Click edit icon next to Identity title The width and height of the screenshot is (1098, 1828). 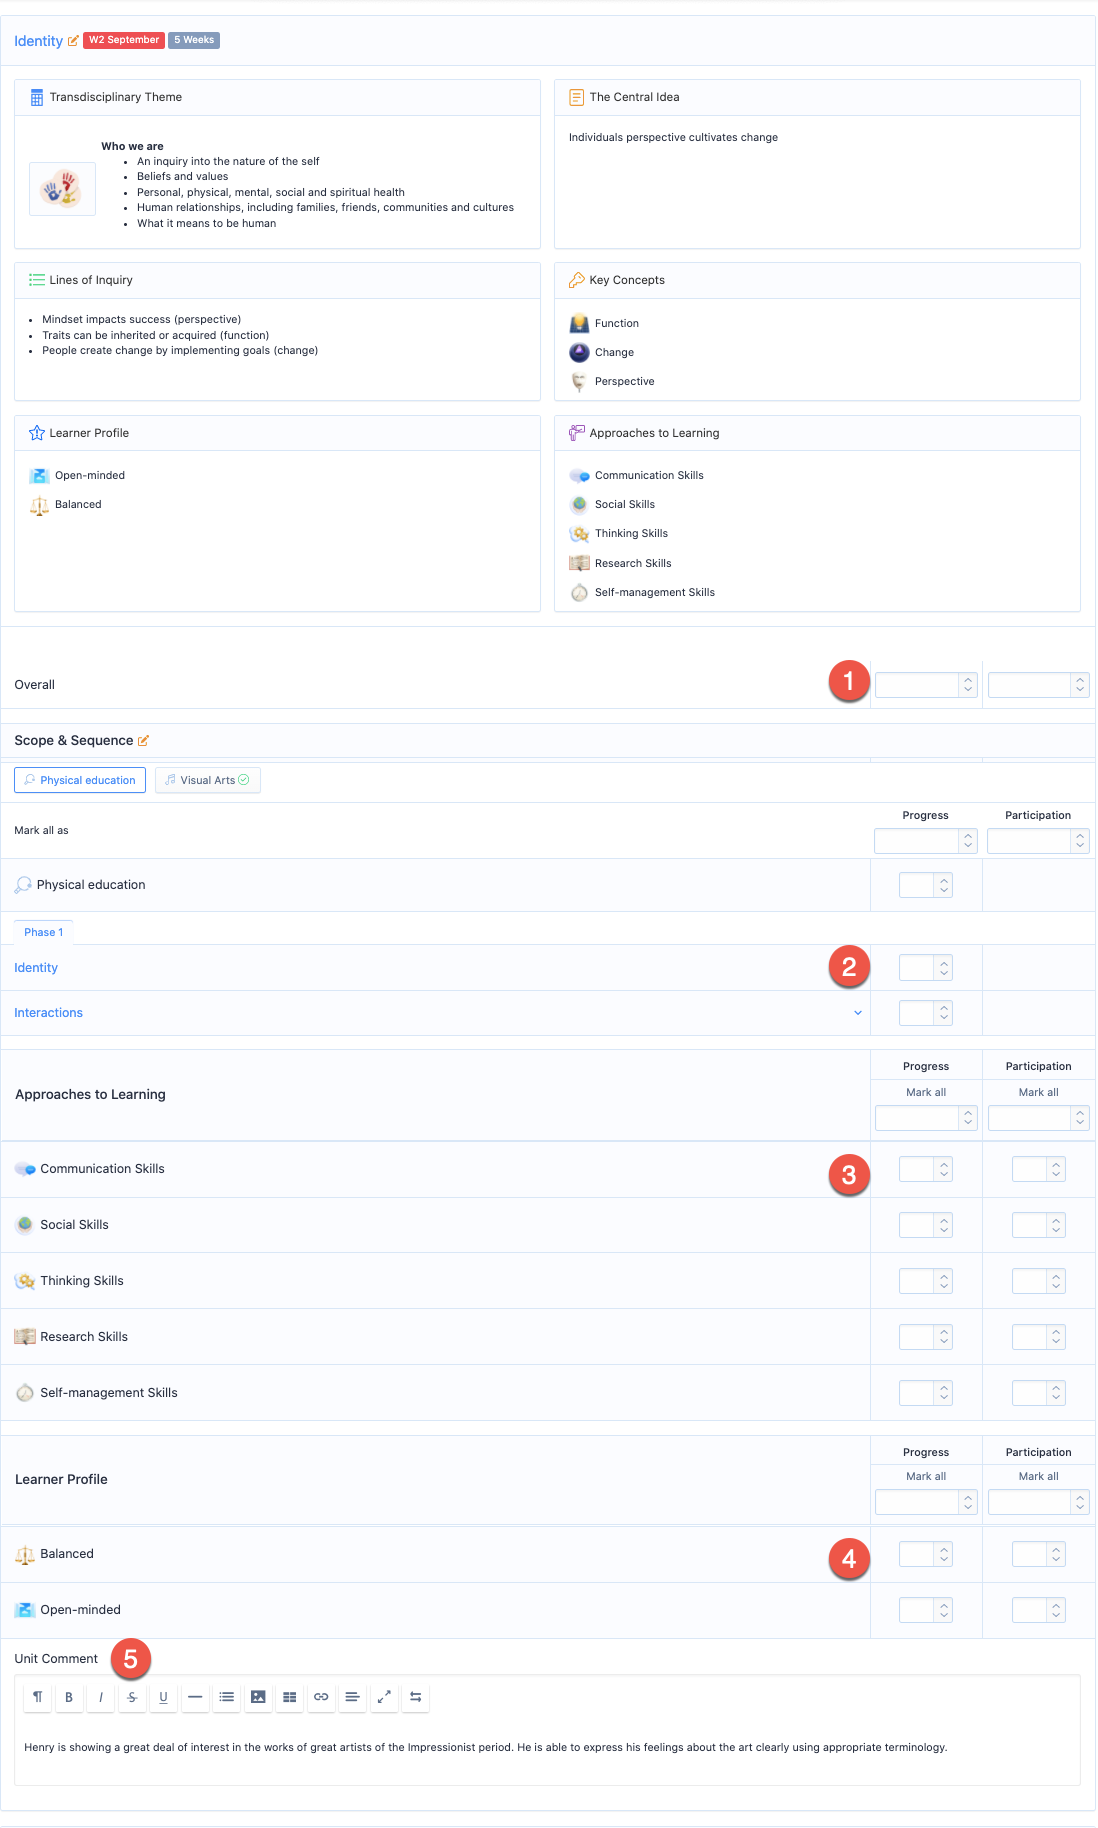(x=73, y=41)
